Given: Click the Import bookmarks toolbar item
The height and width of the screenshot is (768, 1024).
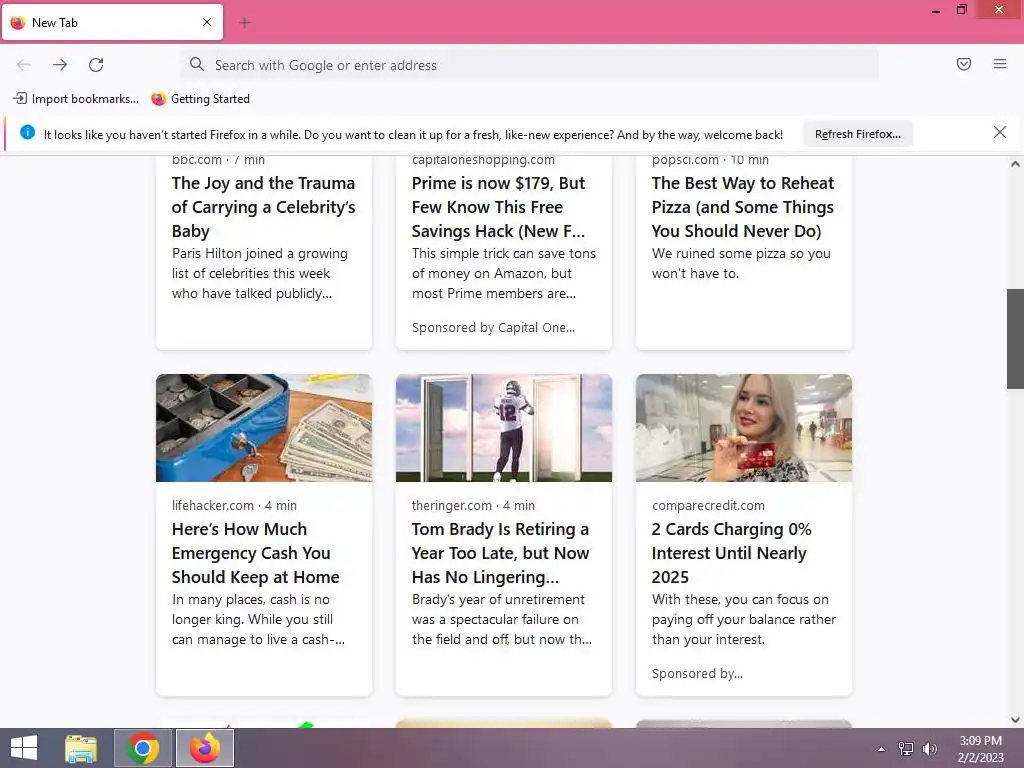Looking at the screenshot, I should tap(76, 99).
